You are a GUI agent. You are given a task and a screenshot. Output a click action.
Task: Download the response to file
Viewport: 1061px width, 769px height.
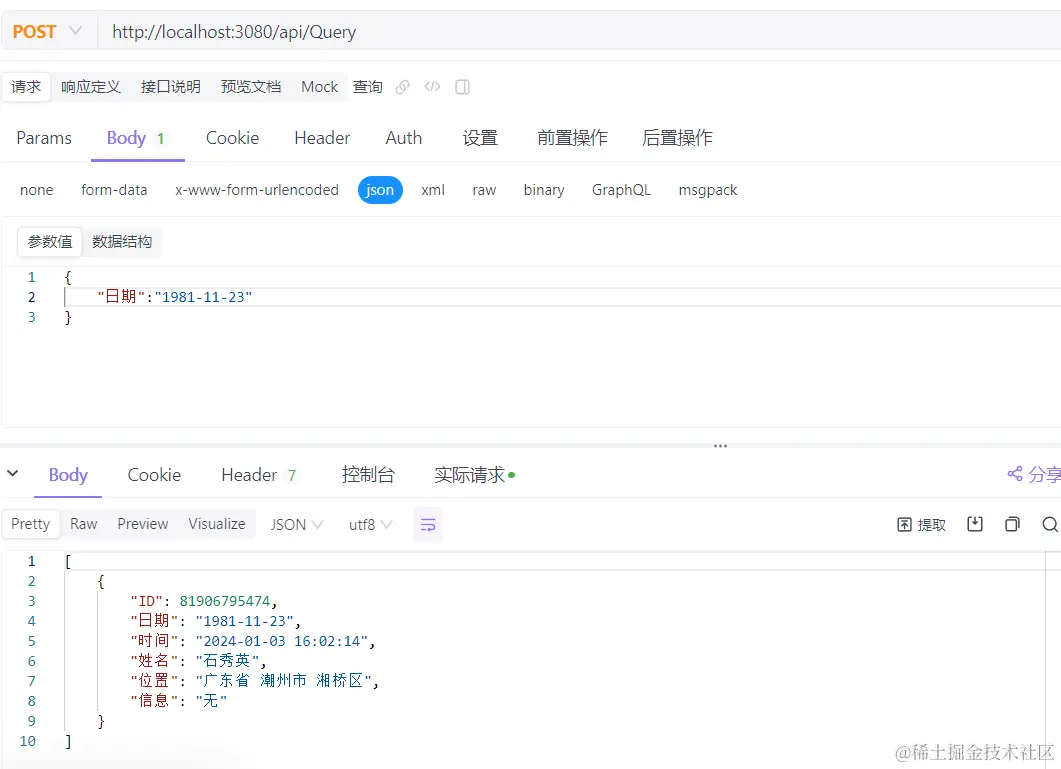[975, 524]
